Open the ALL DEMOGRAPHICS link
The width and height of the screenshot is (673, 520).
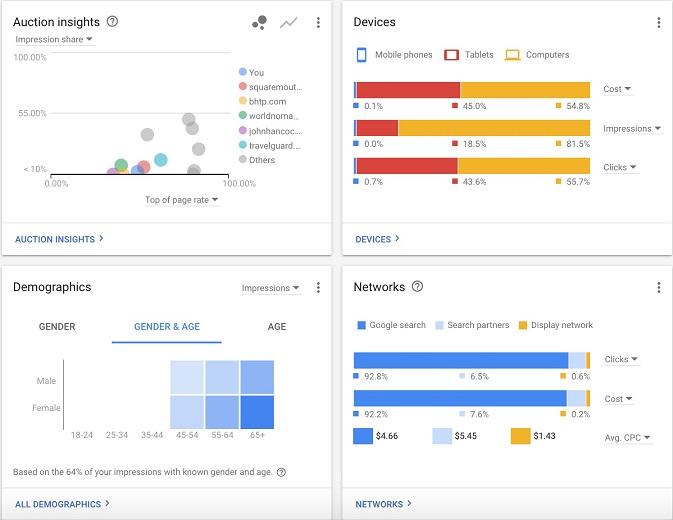pos(62,504)
